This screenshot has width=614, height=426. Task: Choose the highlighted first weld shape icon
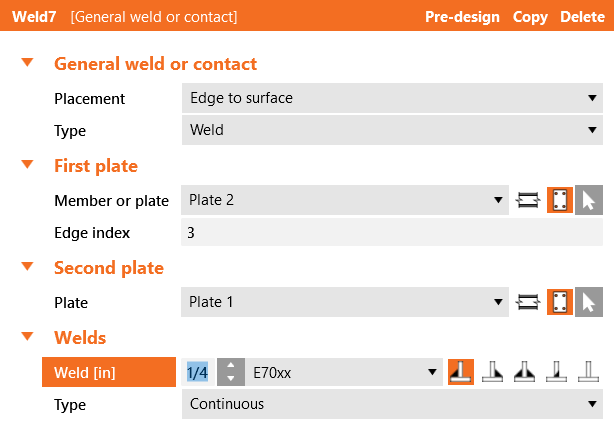click(x=461, y=373)
